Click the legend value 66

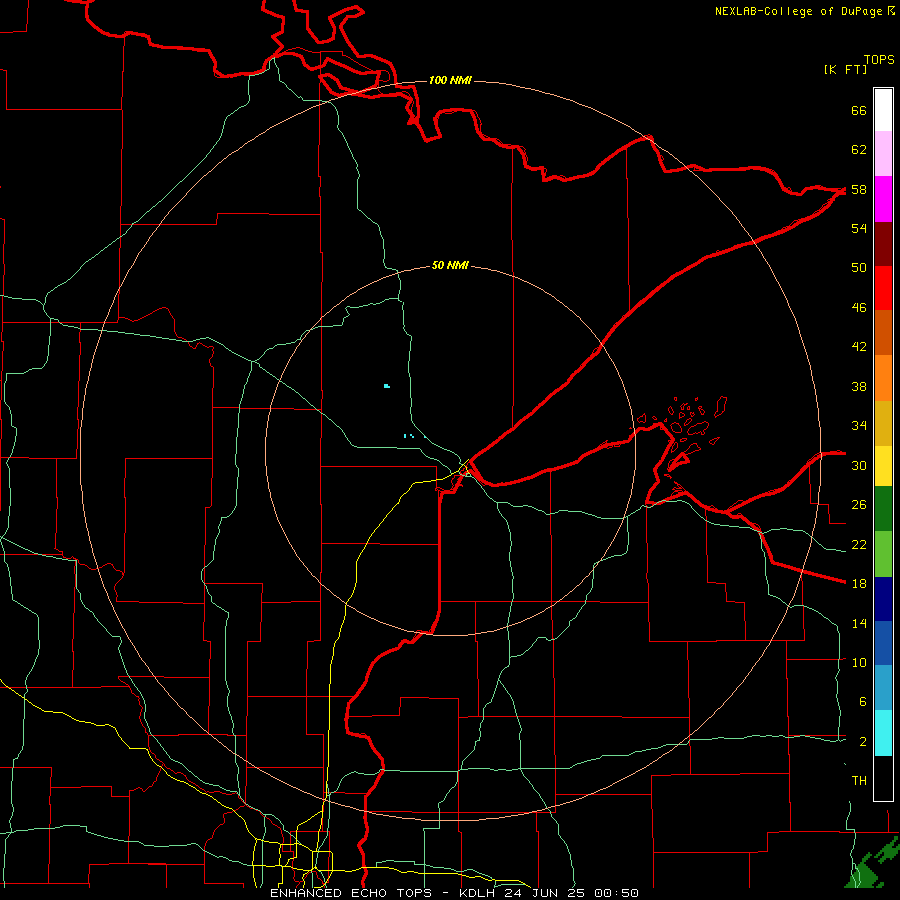[859, 110]
